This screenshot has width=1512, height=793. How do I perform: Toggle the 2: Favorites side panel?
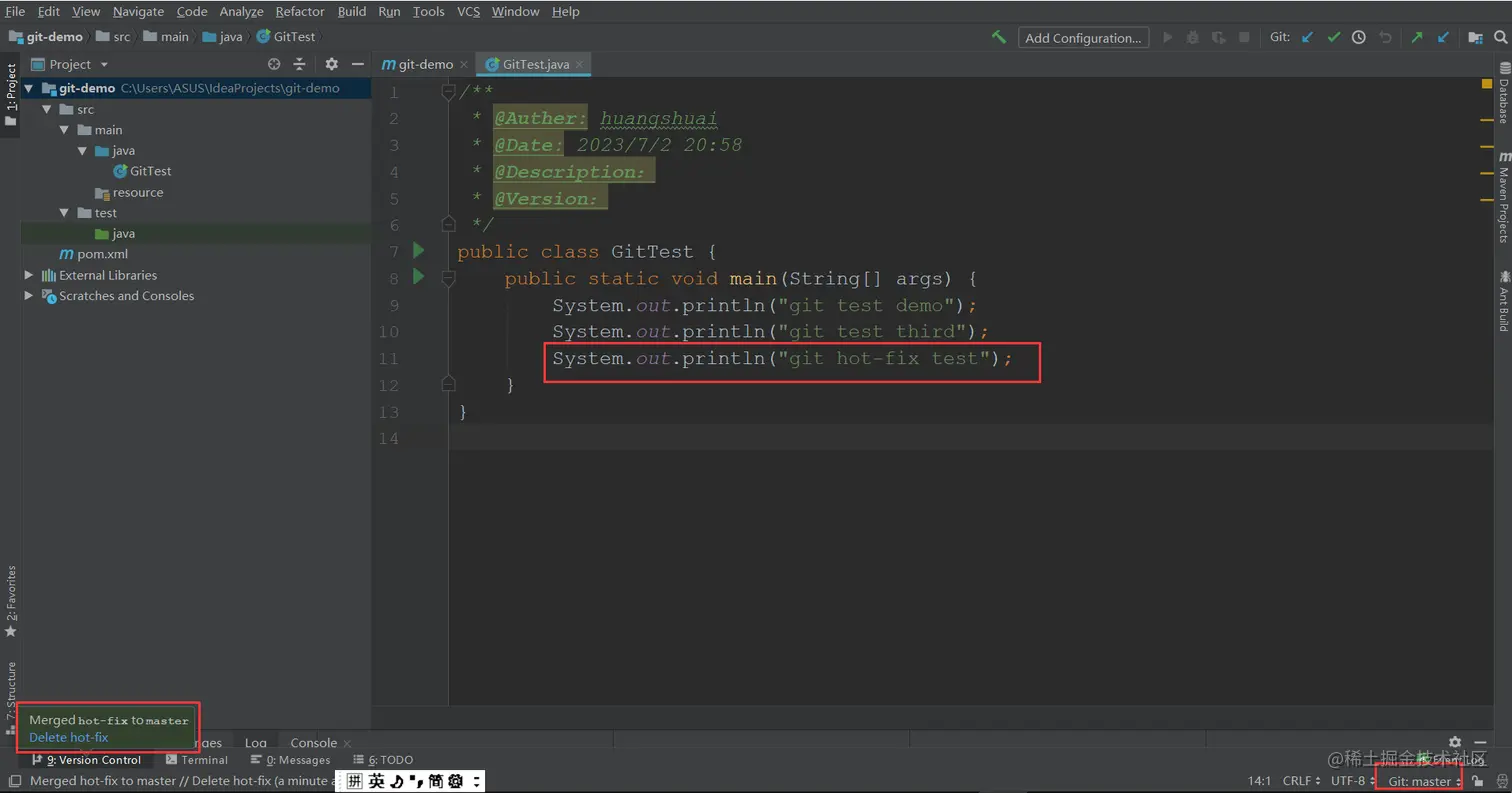click(10, 602)
